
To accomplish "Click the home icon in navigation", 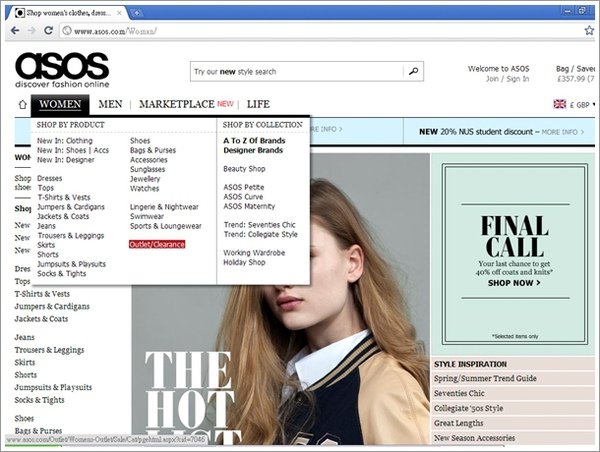I will tap(23, 104).
